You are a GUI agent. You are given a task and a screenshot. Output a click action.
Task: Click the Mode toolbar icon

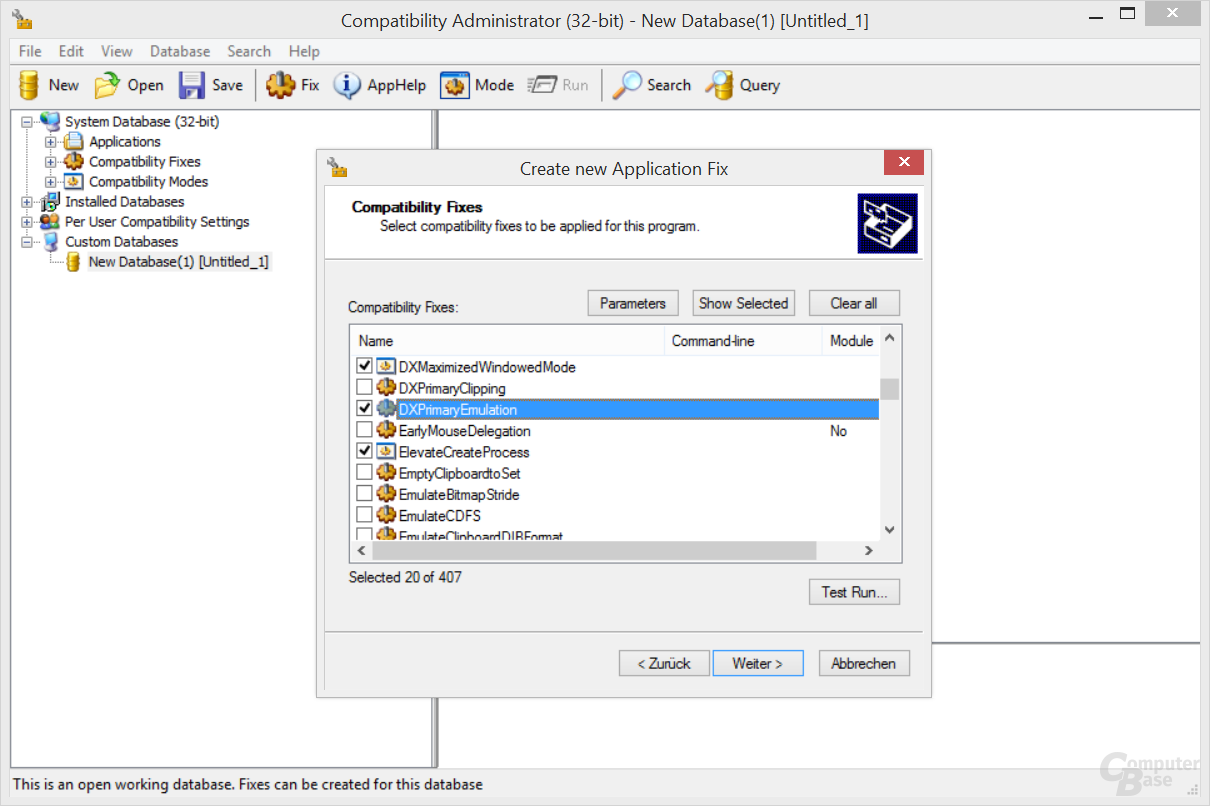pos(455,85)
